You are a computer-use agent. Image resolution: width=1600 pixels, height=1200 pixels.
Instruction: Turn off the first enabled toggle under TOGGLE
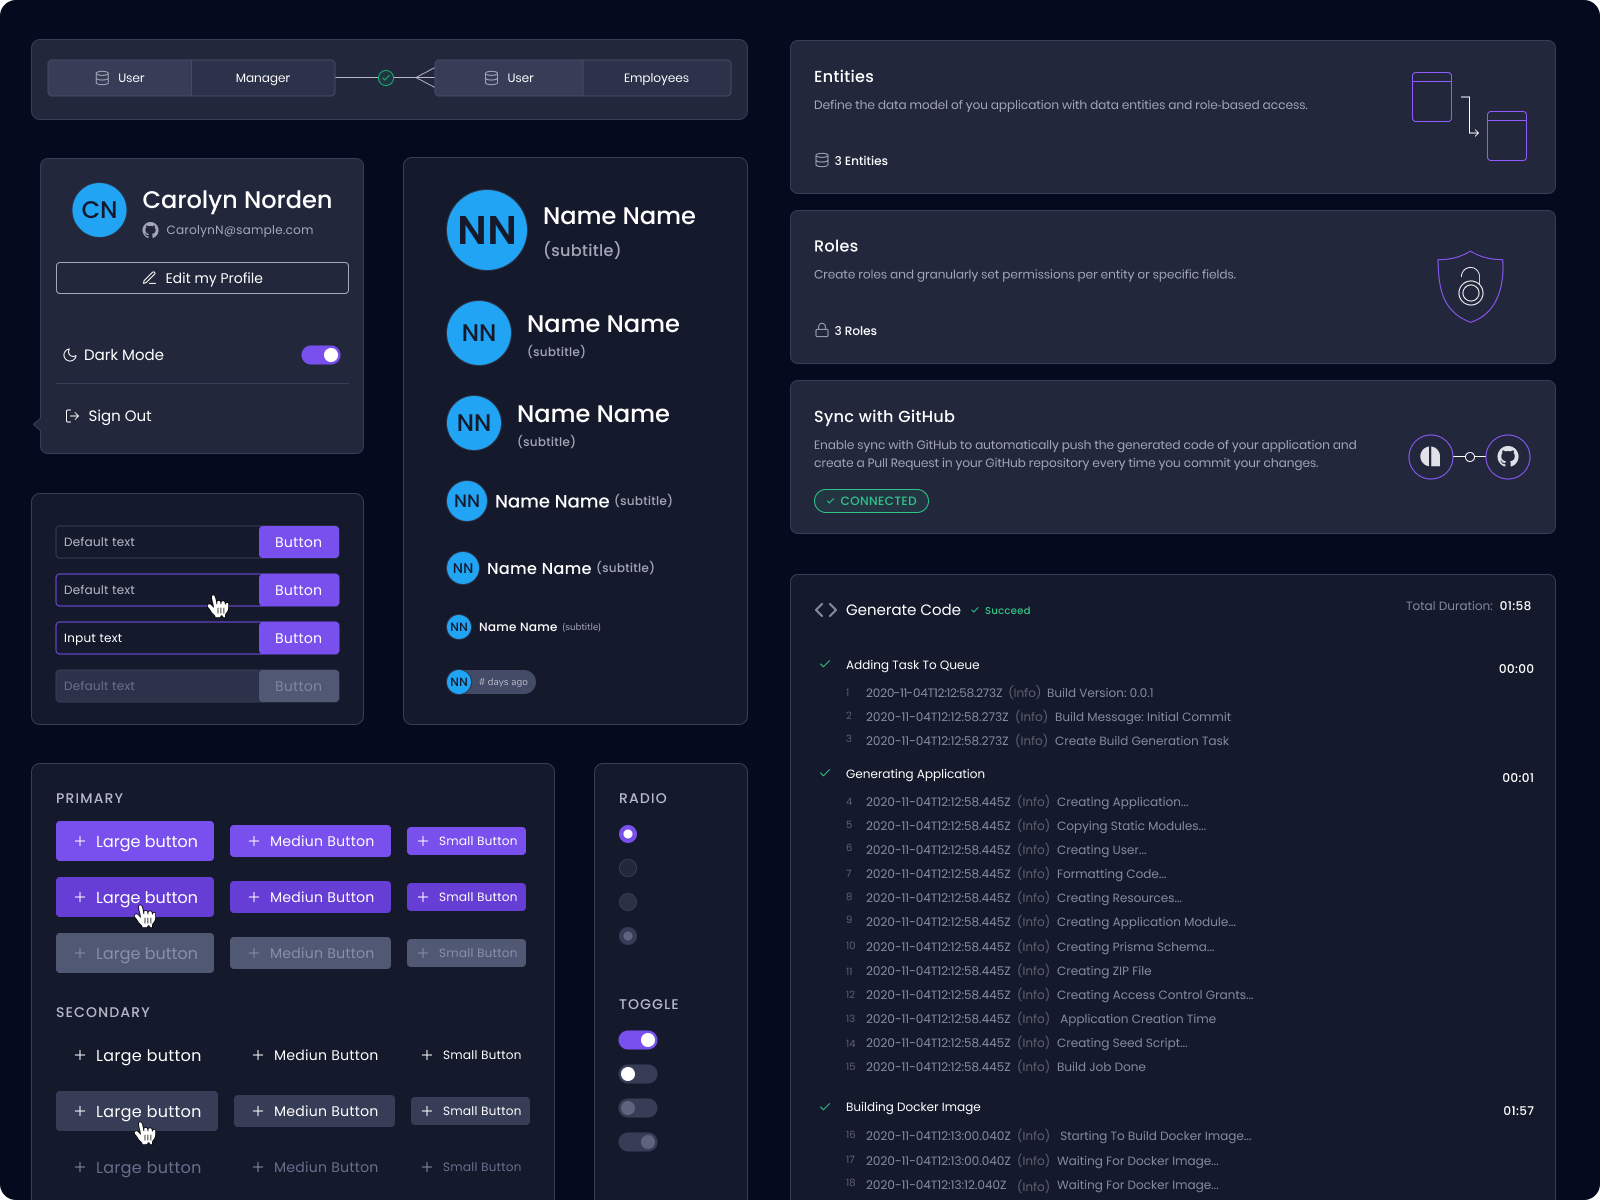638,1040
